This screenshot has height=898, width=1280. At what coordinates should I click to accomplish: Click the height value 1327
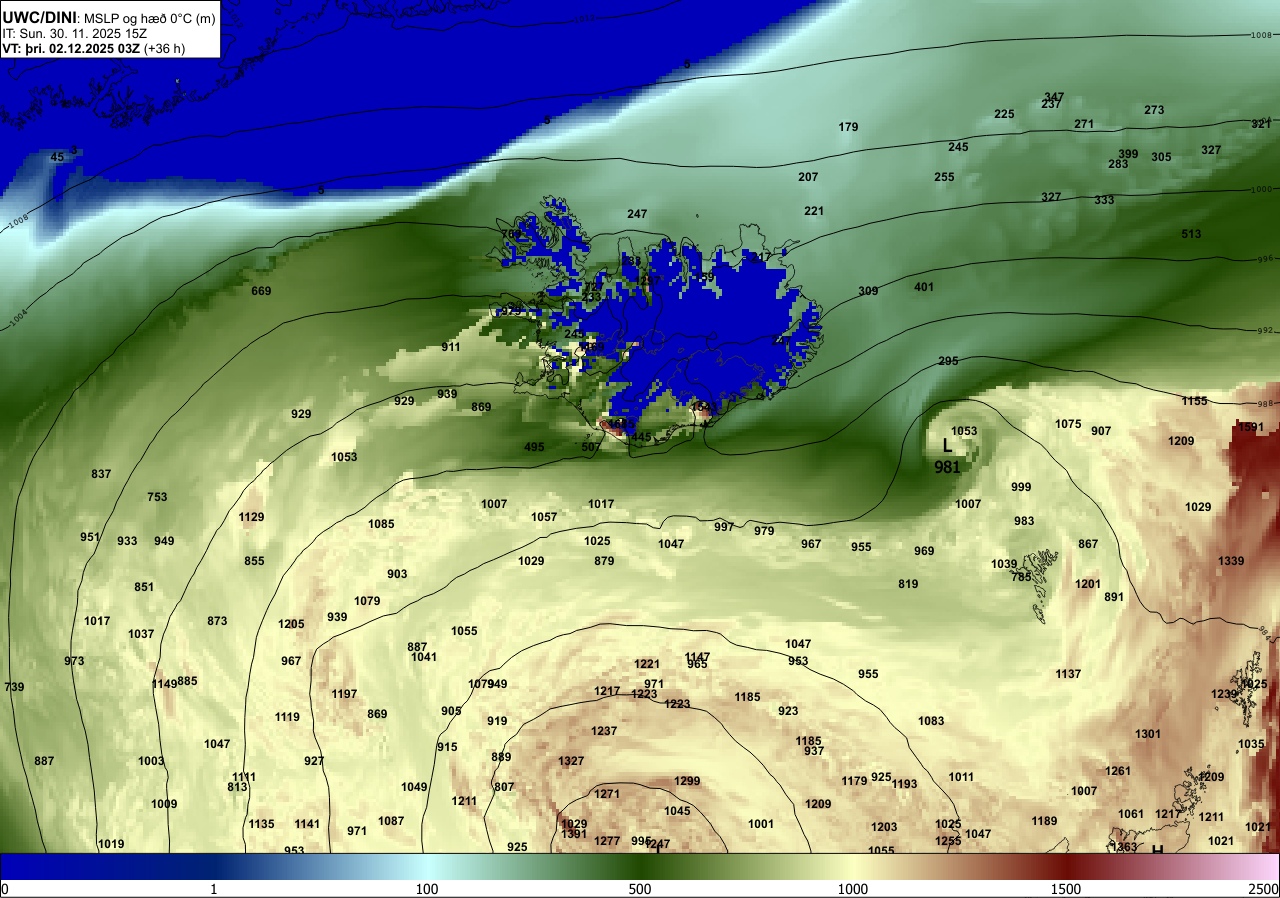coord(571,761)
